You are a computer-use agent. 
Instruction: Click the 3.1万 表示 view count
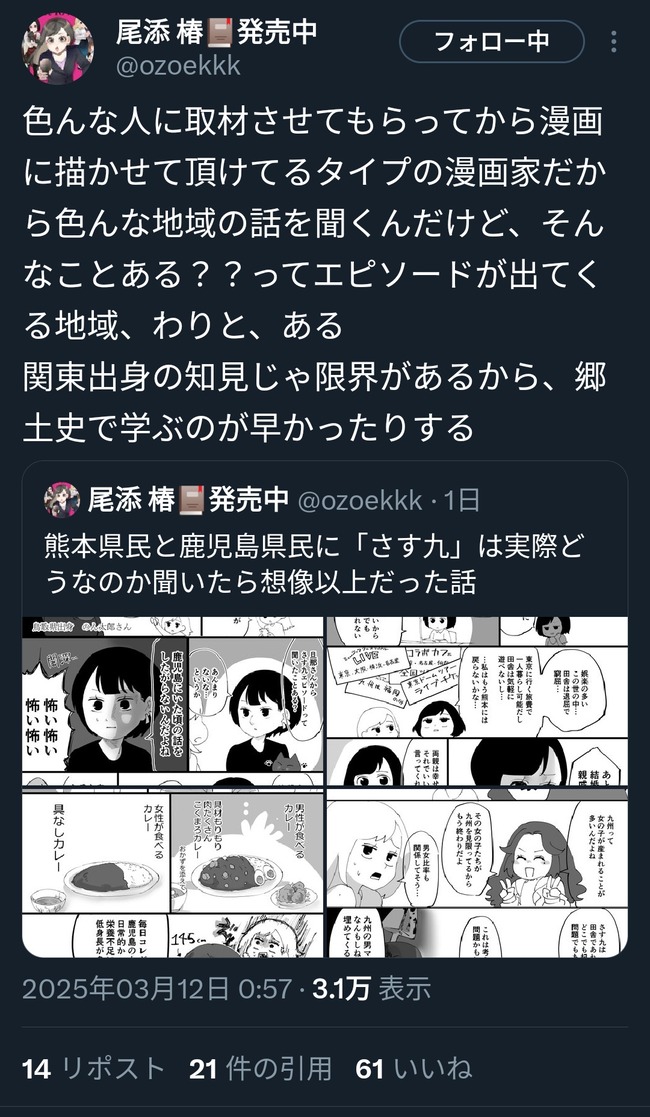372,988
